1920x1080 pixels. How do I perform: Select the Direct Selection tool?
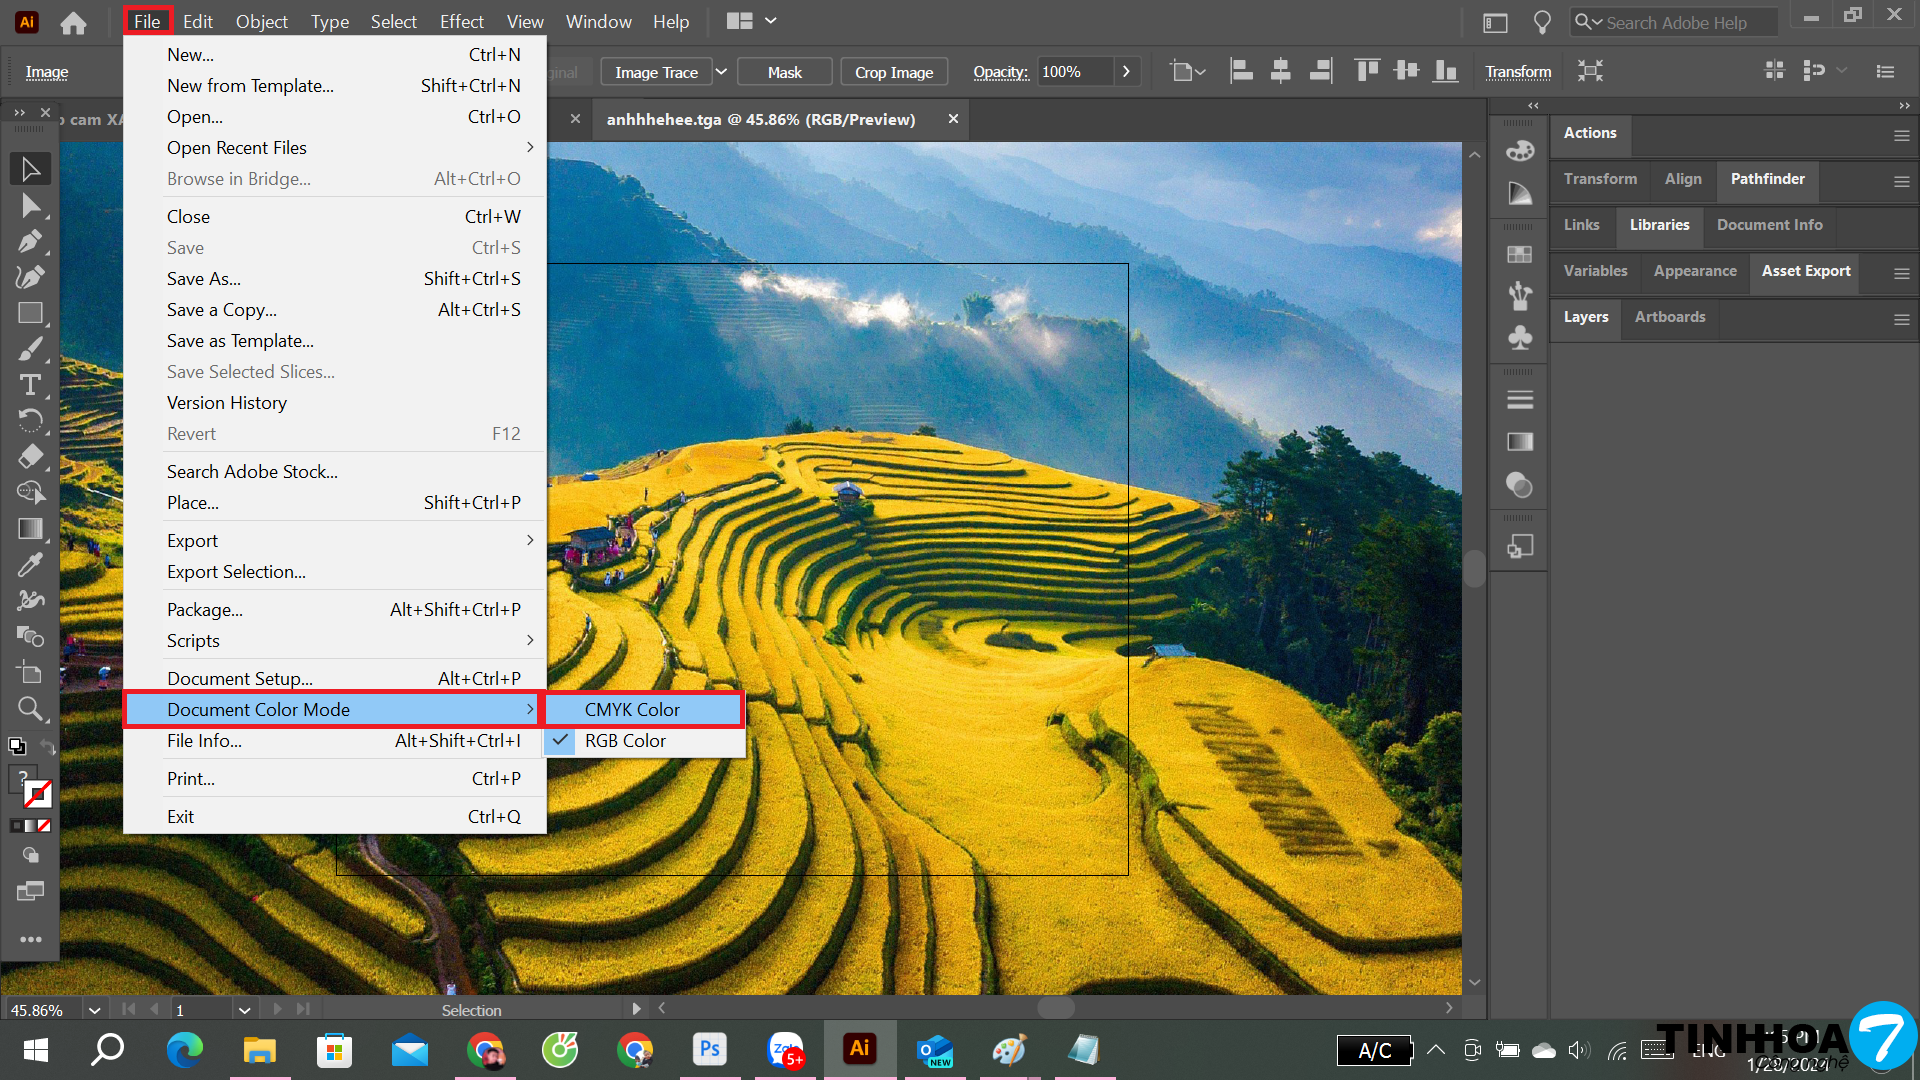30,206
